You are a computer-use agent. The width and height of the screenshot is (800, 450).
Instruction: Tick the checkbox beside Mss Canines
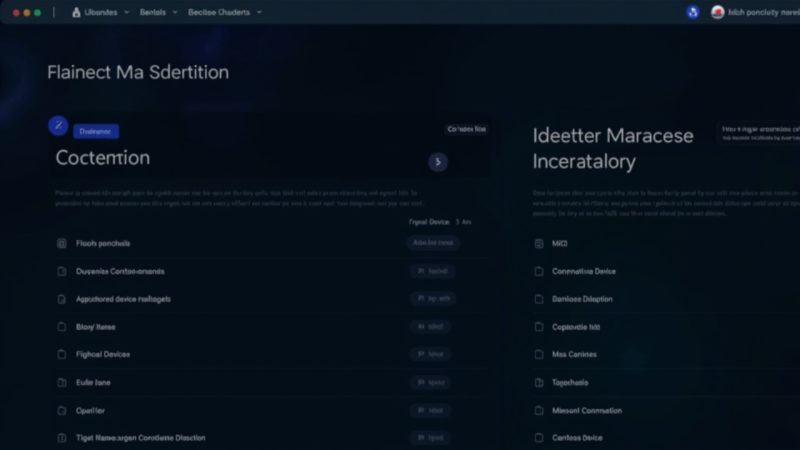pyautogui.click(x=539, y=354)
